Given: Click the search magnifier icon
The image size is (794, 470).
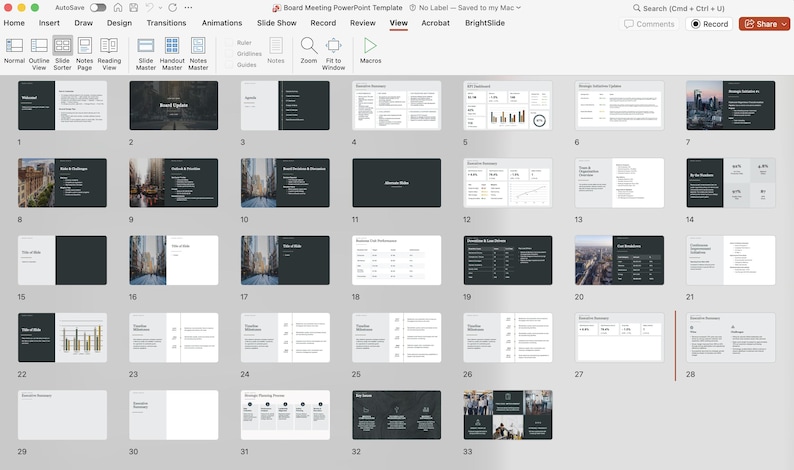Looking at the screenshot, I should click(637, 8).
